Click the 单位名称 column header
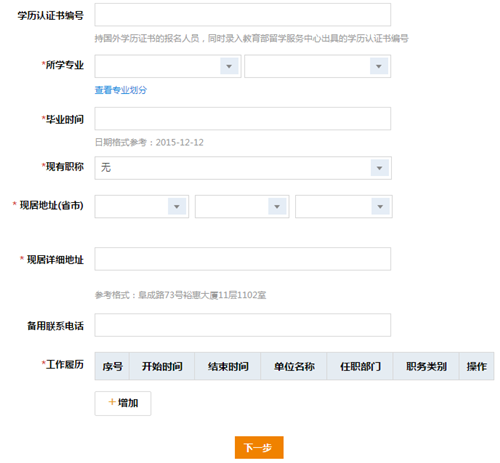Image resolution: width=500 pixels, height=463 pixels. [x=294, y=366]
